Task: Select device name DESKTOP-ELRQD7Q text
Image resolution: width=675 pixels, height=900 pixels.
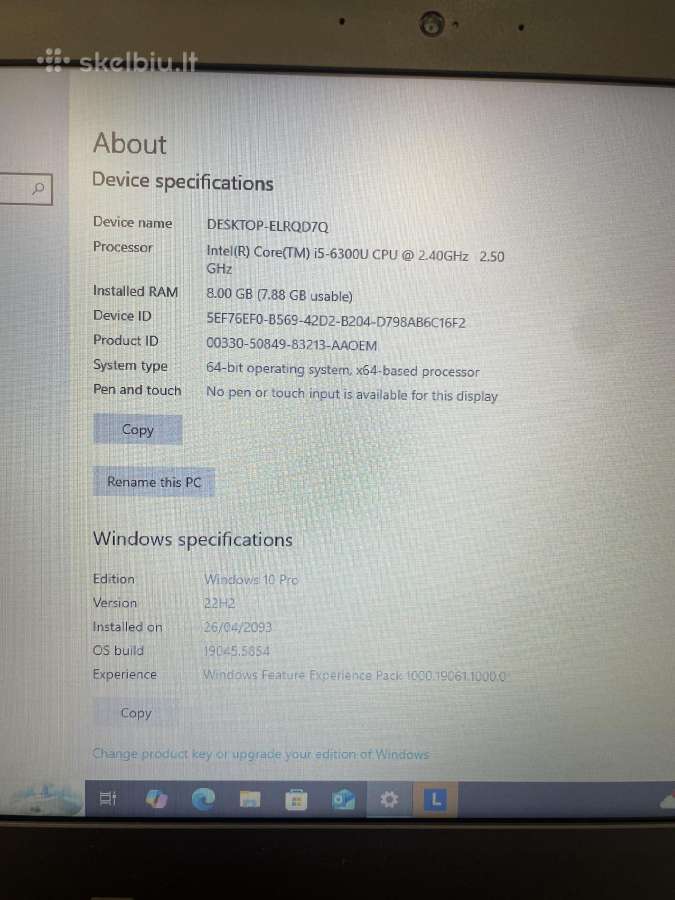Action: [267, 226]
